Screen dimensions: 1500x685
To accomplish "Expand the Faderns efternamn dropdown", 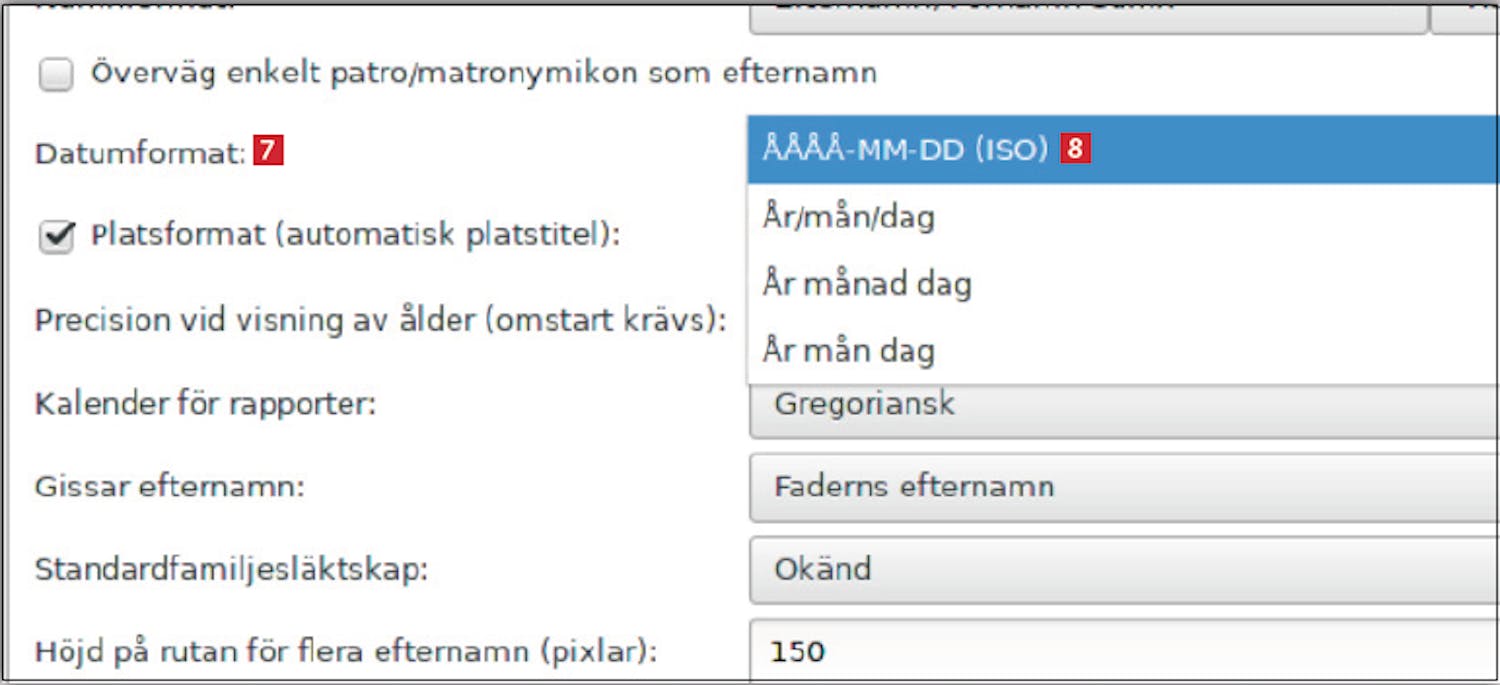I will (x=1120, y=488).
